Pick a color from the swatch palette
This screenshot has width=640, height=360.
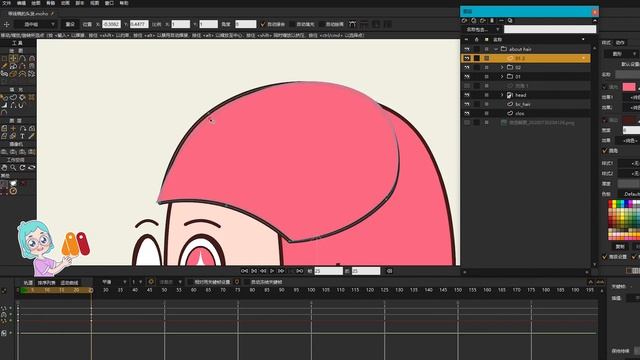click(x=624, y=220)
